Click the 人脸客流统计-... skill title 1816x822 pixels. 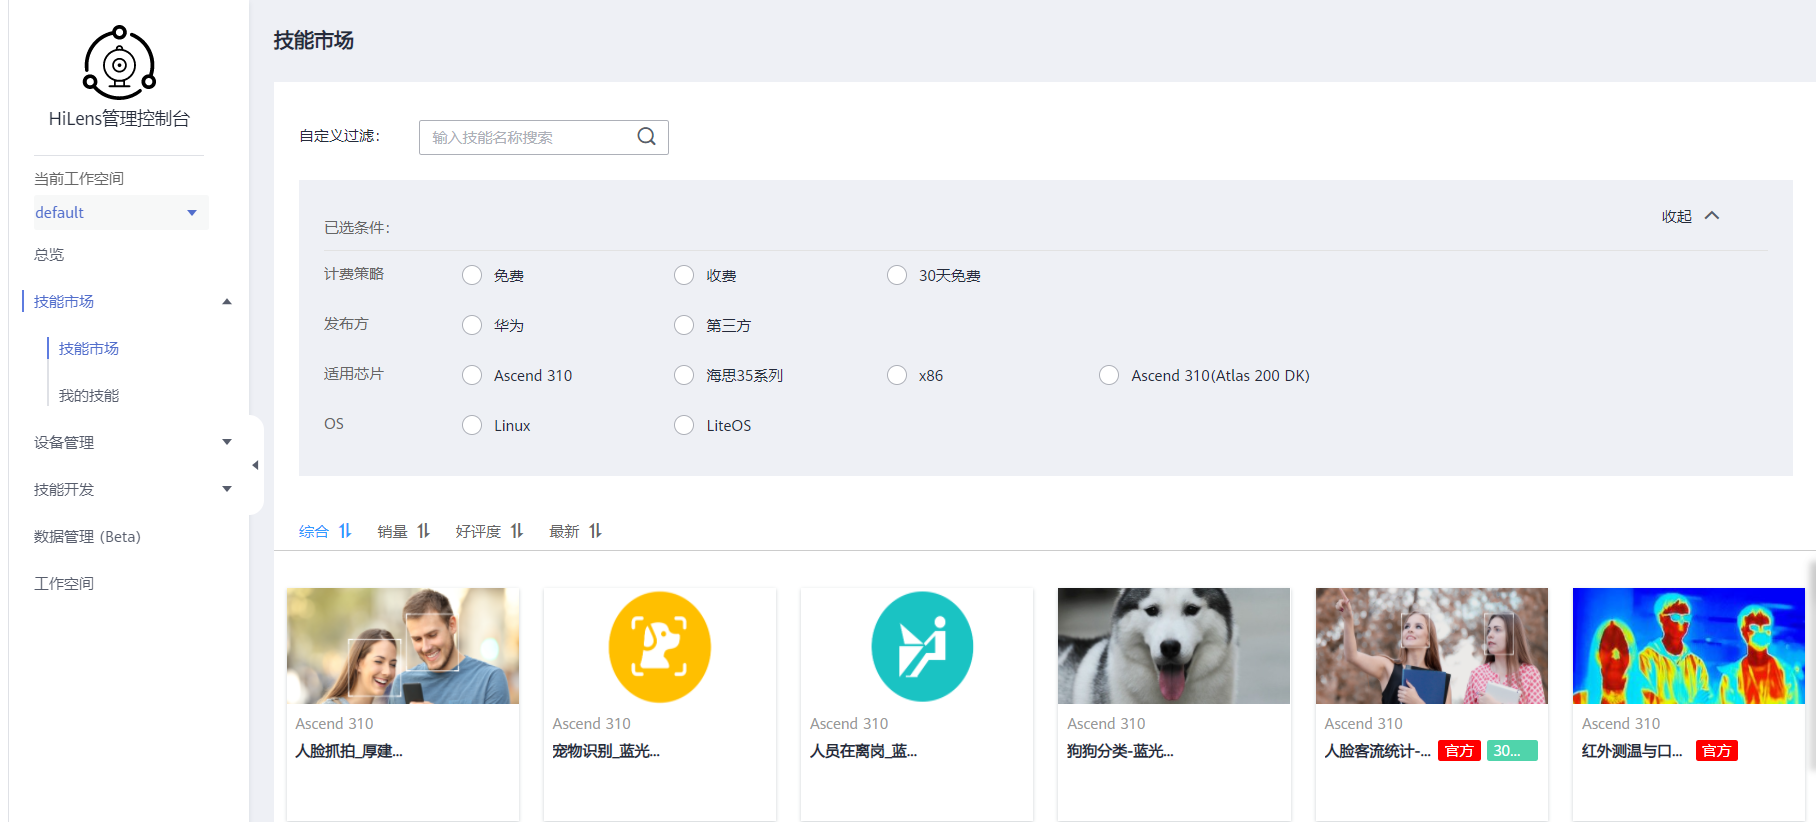[x=1378, y=751]
